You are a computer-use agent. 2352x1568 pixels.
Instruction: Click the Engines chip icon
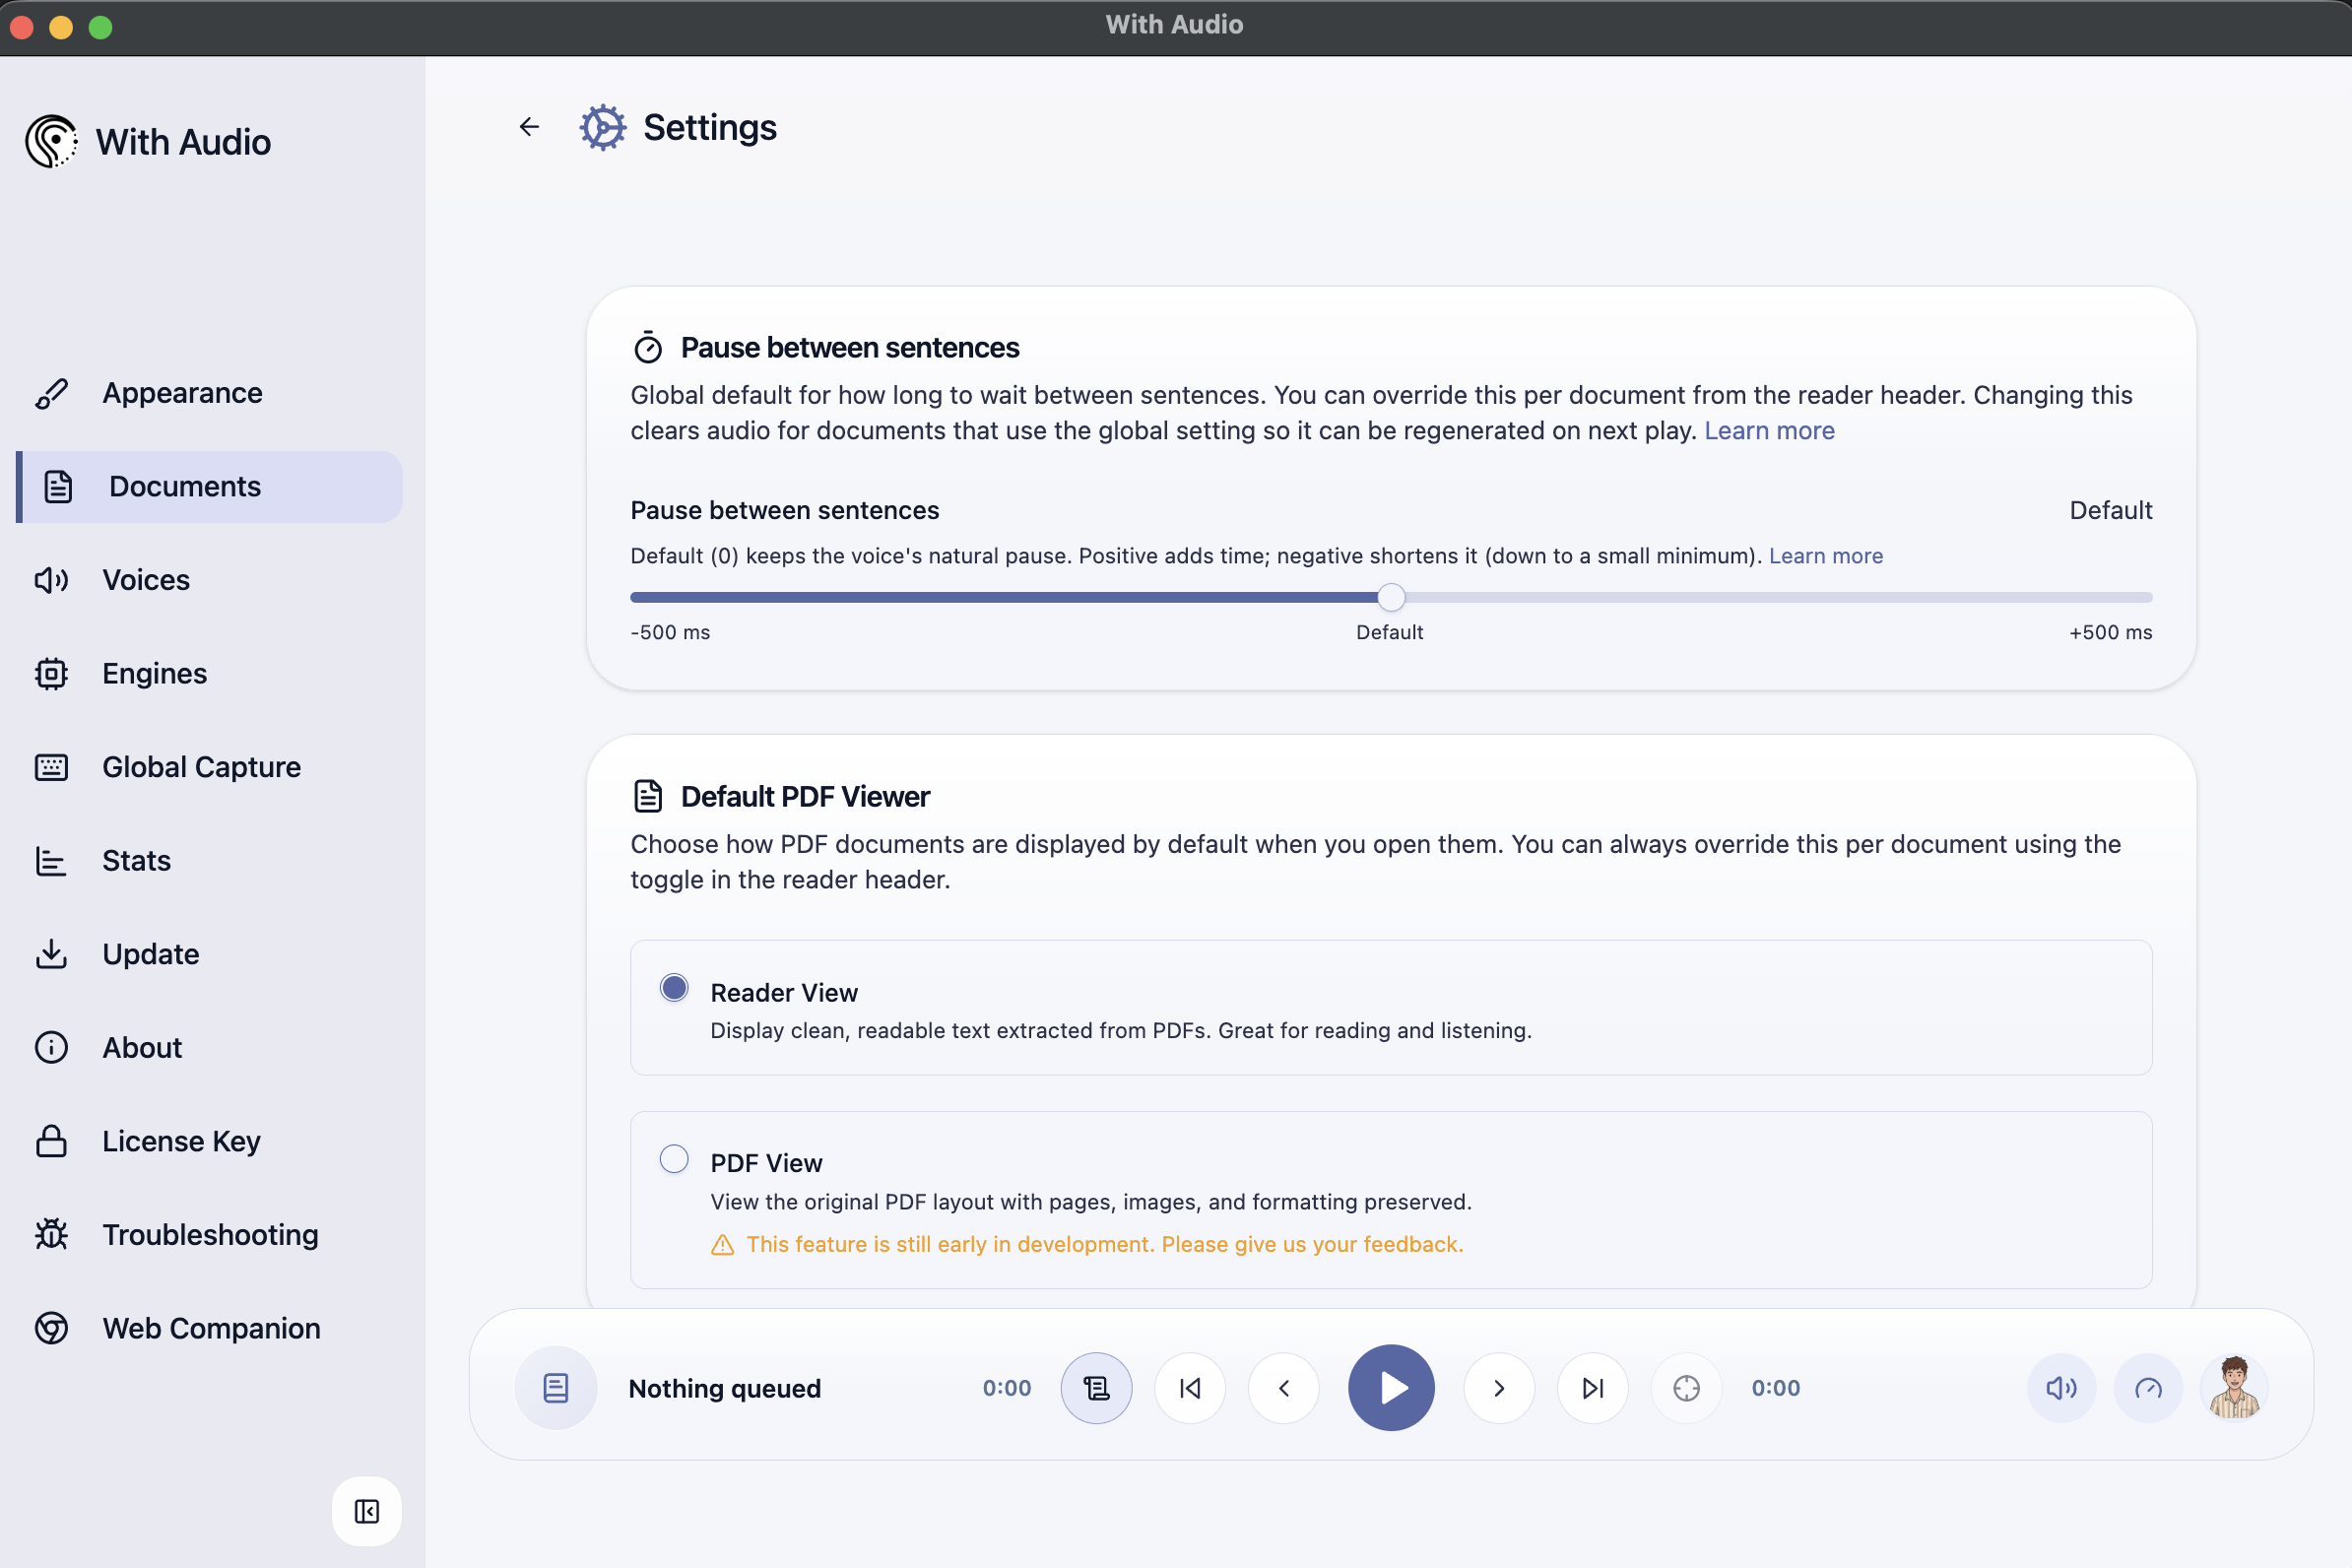coord(52,674)
